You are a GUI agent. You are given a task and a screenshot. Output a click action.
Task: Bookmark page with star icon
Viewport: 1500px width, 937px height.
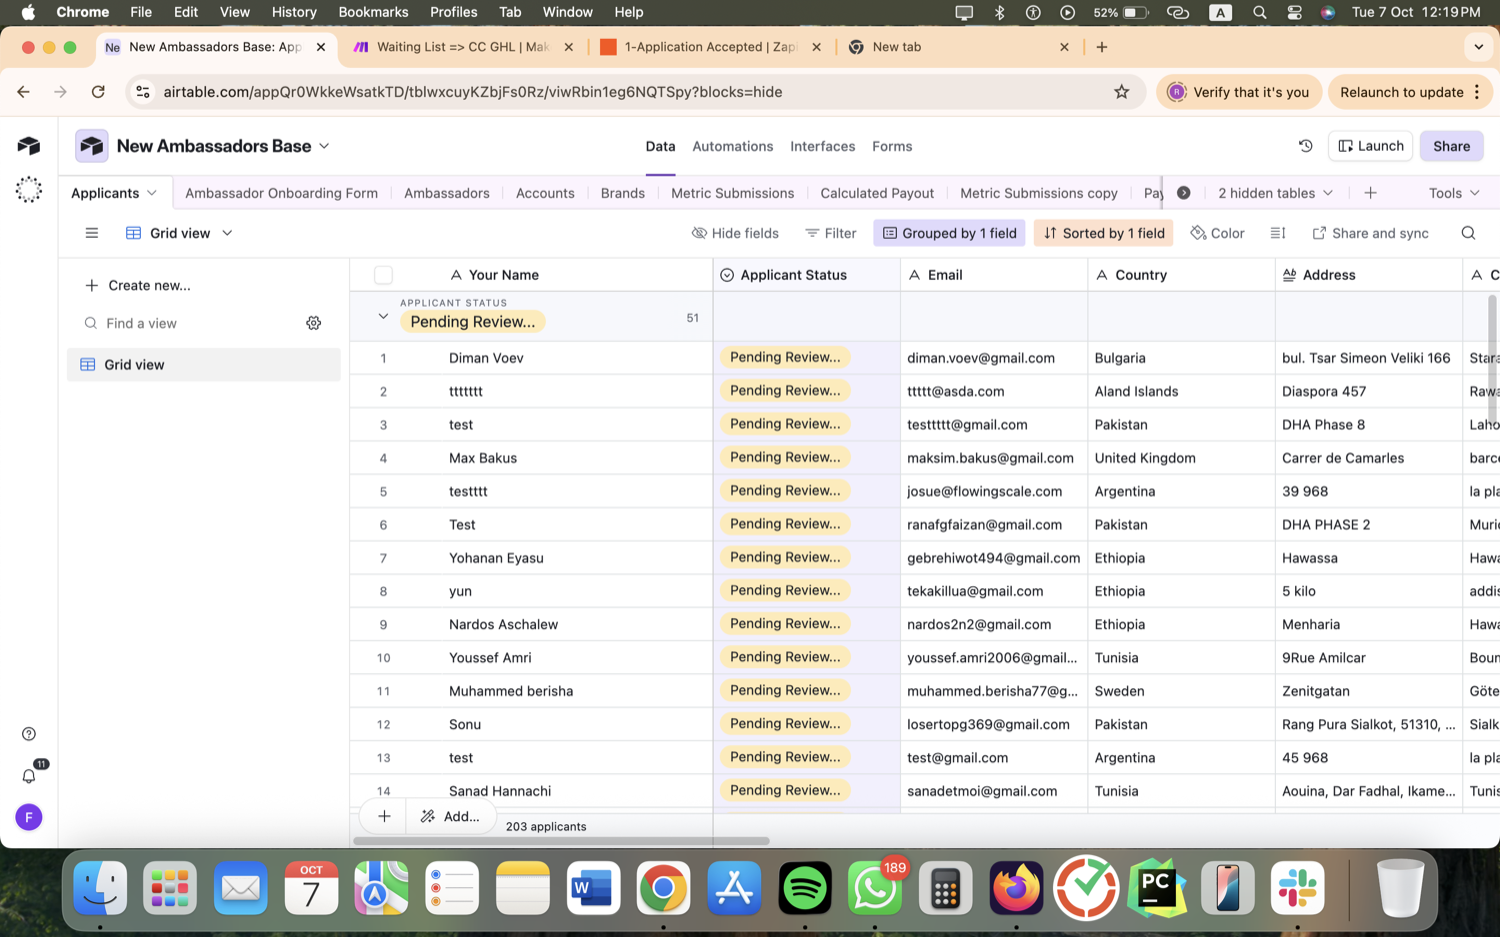click(1122, 92)
